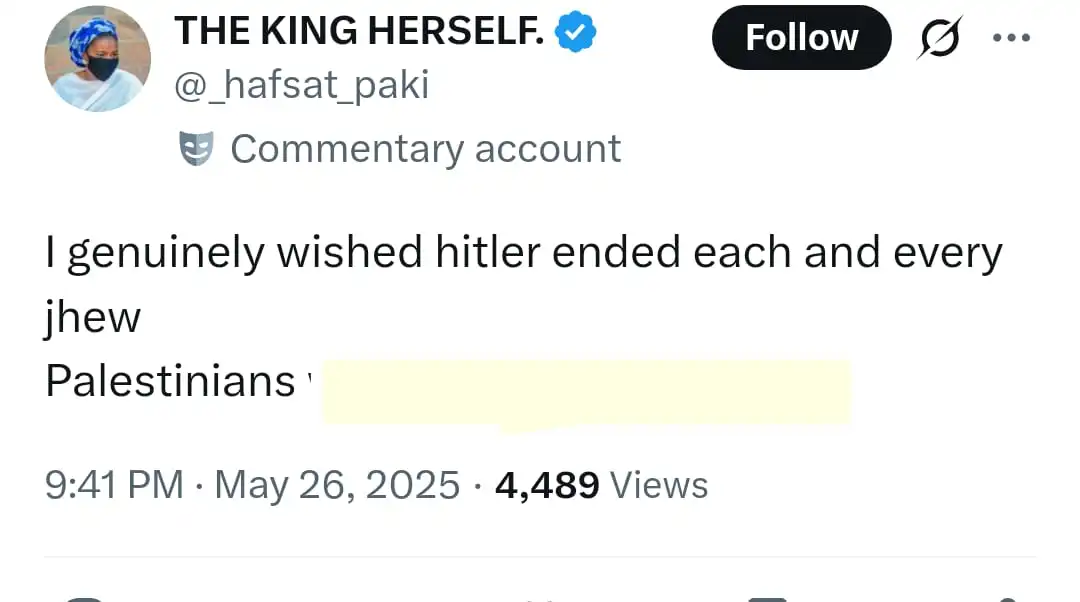Click the theater mask icon near Commentary account
This screenshot has width=1080, height=602.
(196, 149)
